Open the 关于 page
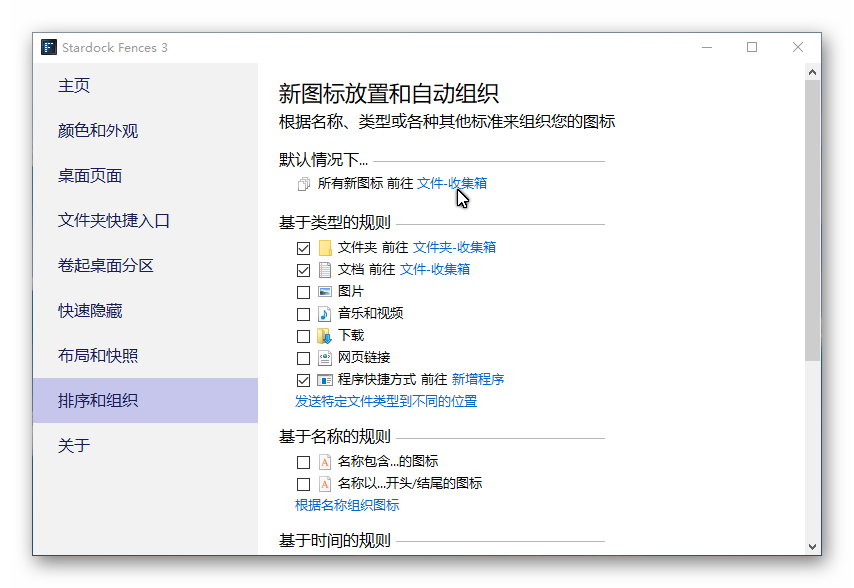Viewport: 854px width, 588px height. point(145,445)
